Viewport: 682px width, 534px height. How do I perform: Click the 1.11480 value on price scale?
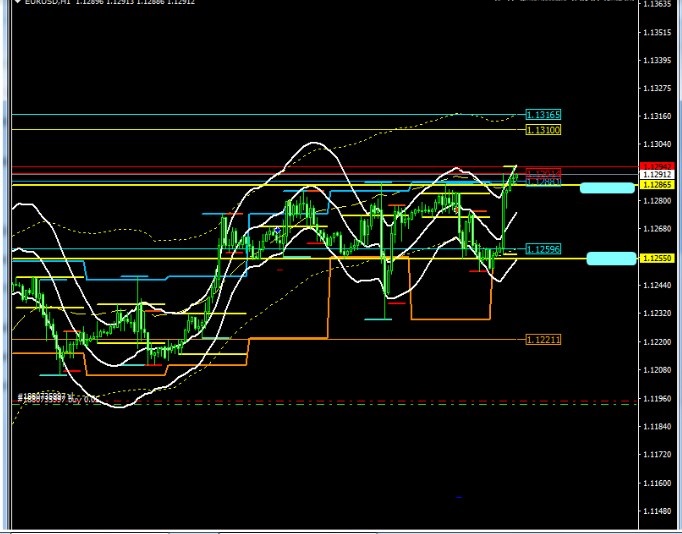657,511
